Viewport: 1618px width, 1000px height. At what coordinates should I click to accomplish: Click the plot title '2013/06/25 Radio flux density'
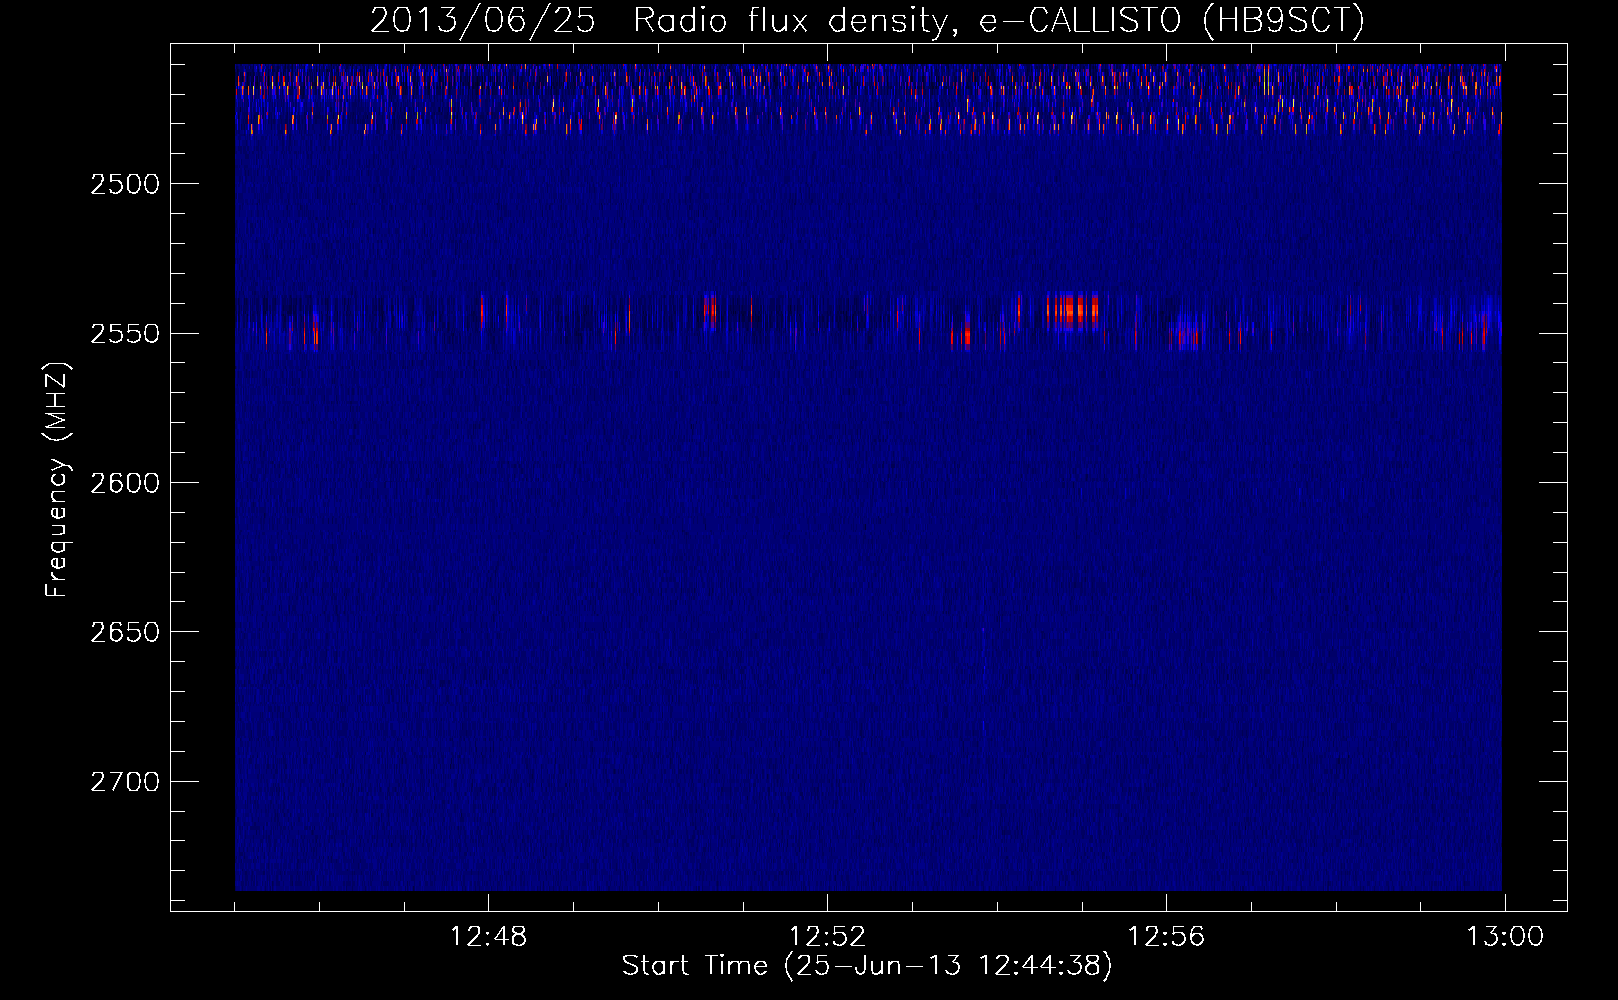867,21
